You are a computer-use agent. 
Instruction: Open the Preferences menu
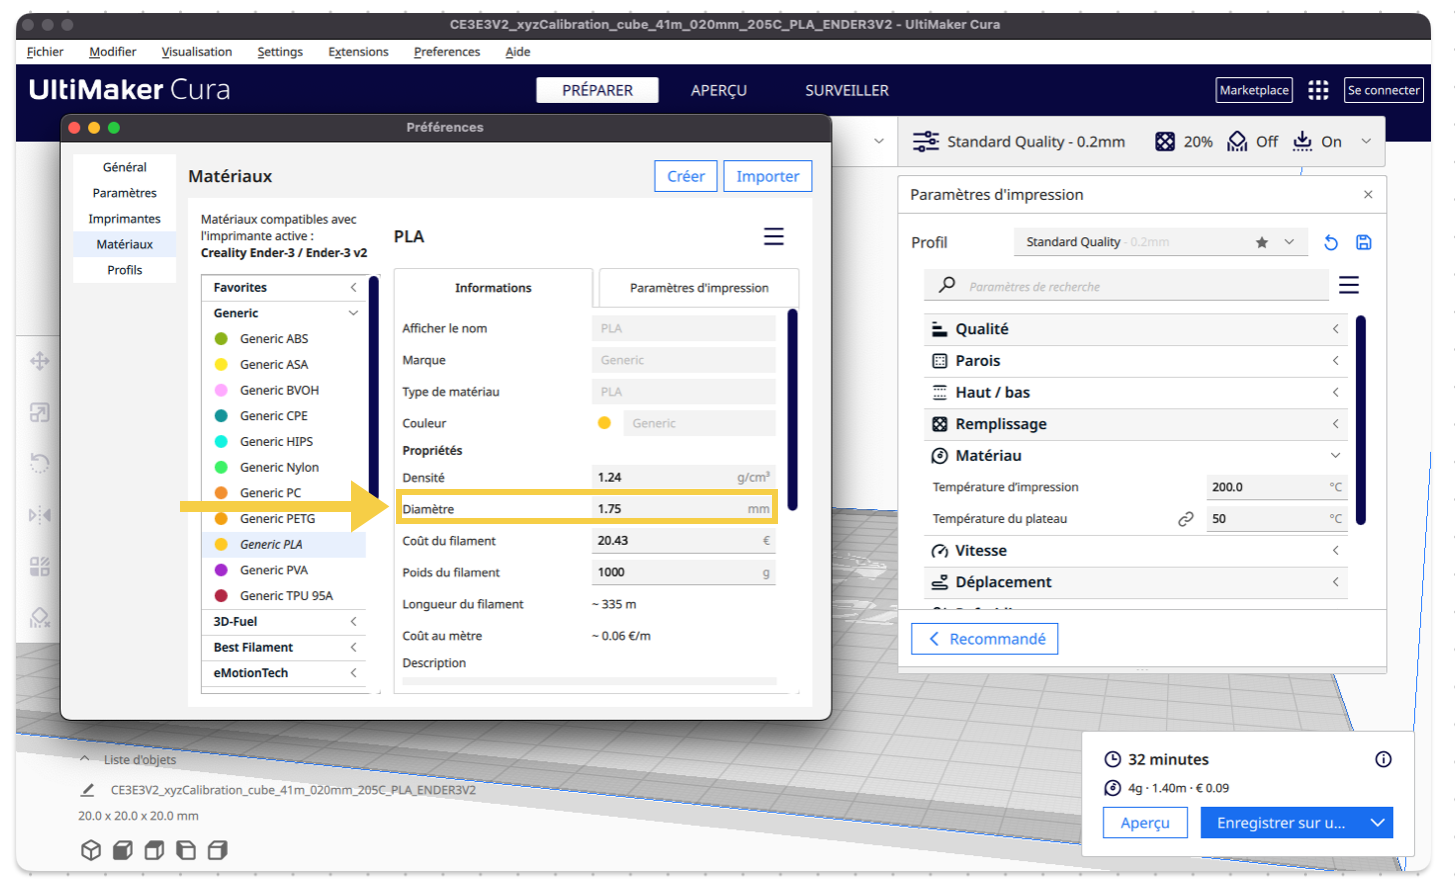tap(447, 52)
